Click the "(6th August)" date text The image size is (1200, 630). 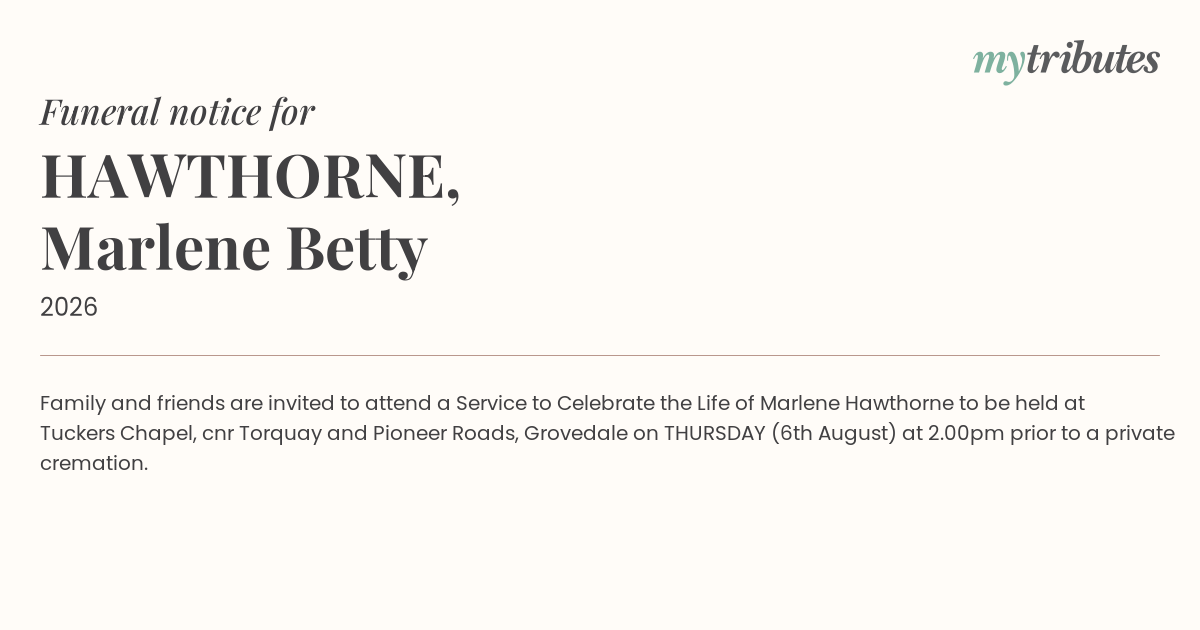point(835,434)
